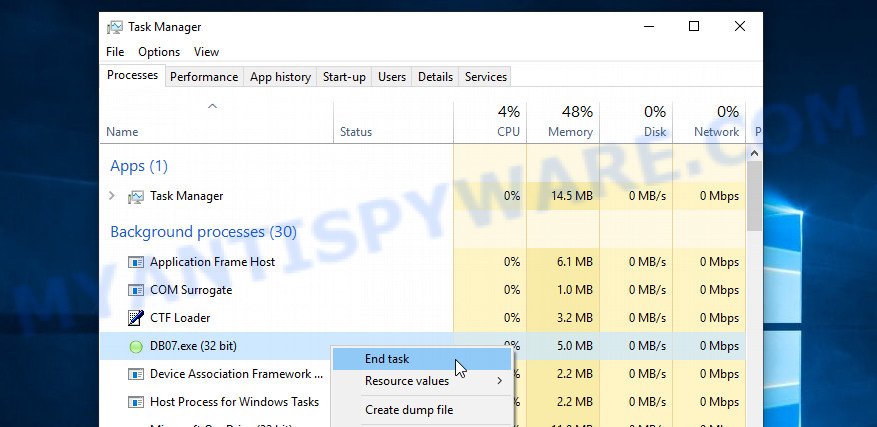The image size is (877, 427).
Task: Select Host Process for Windows Tasks name
Action: click(x=234, y=402)
